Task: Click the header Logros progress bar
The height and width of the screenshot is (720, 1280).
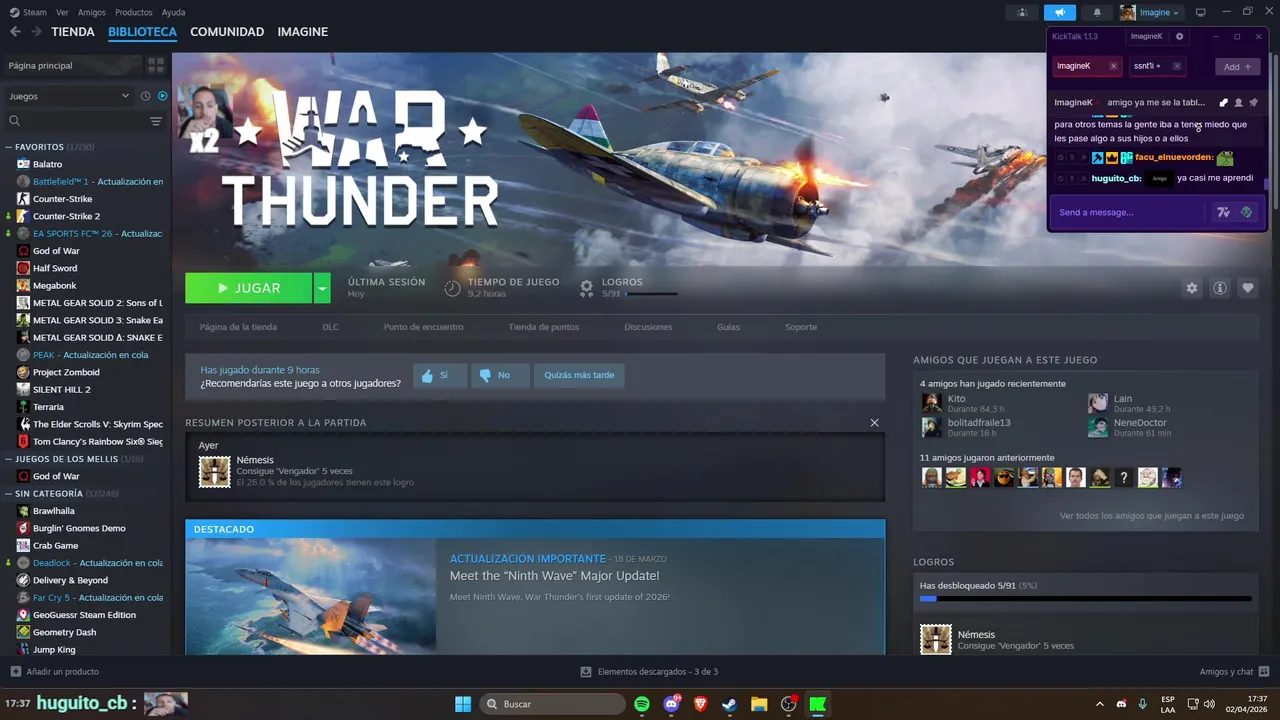Action: point(651,294)
